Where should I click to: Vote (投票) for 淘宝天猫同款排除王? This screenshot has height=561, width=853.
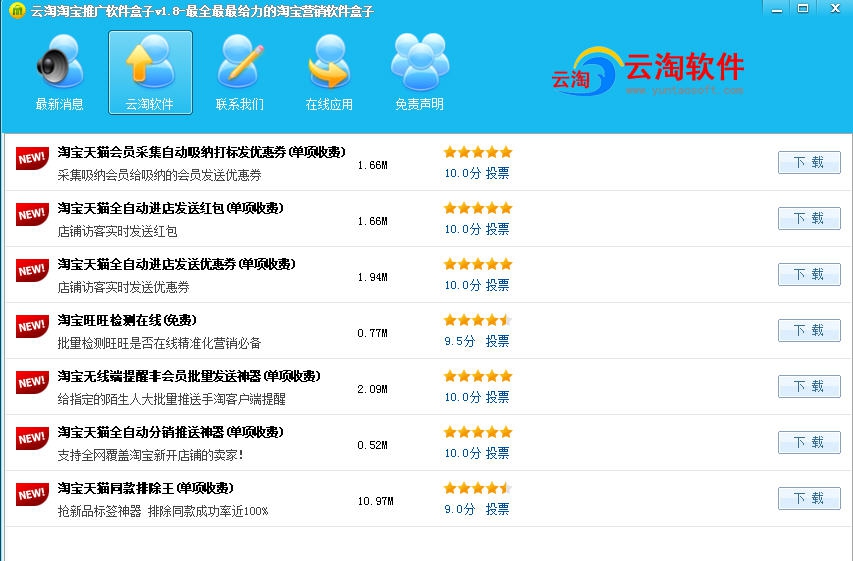[497, 509]
